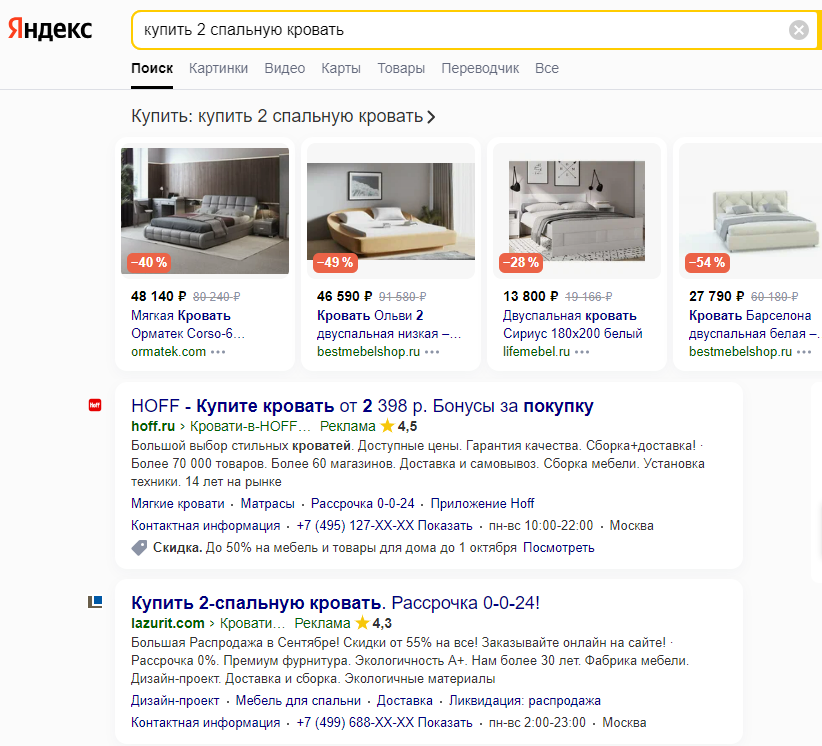Expand the 'Купить: купить 2 спальную кровать' chevron

[x=431, y=117]
